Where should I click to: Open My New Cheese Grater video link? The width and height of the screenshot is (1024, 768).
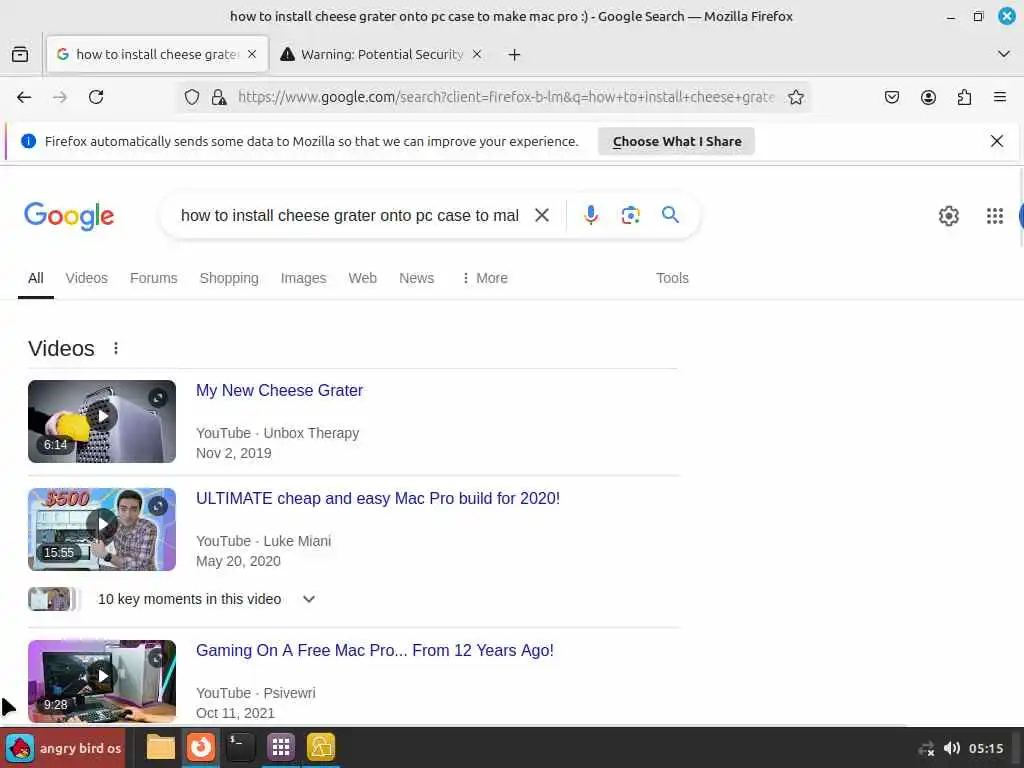pyautogui.click(x=279, y=391)
